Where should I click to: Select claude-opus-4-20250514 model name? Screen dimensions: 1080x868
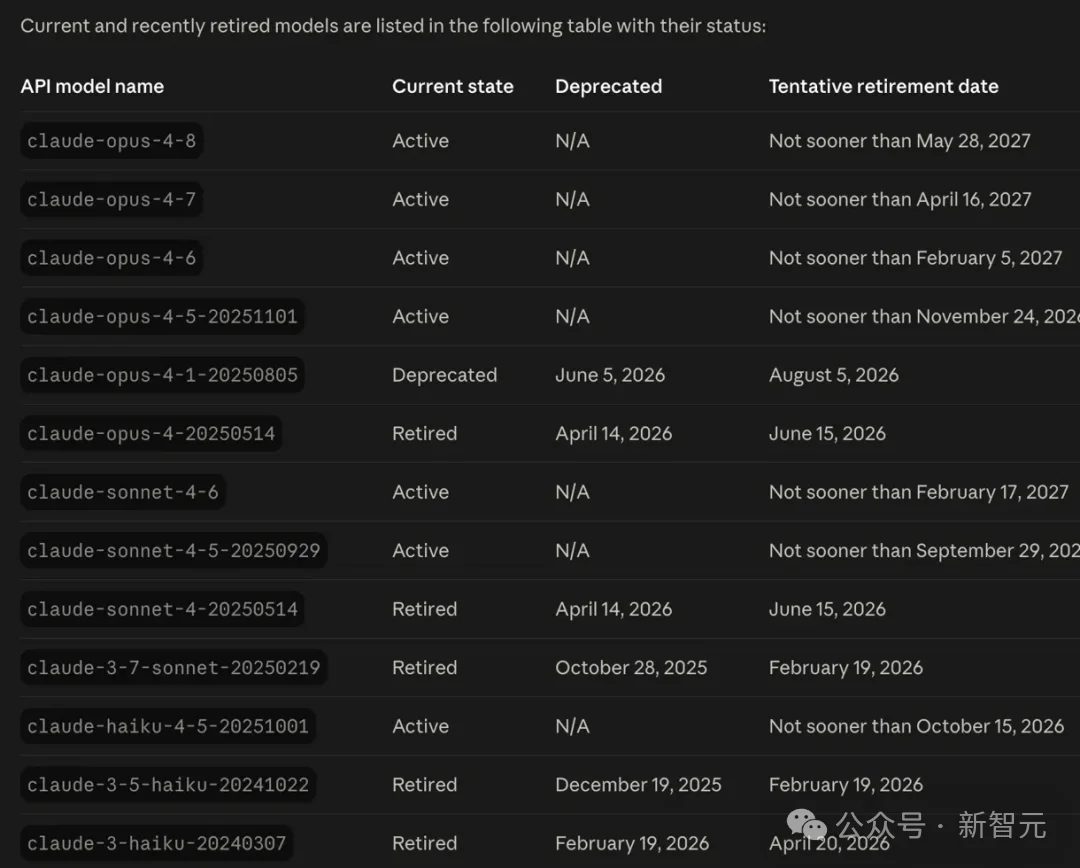pos(151,433)
